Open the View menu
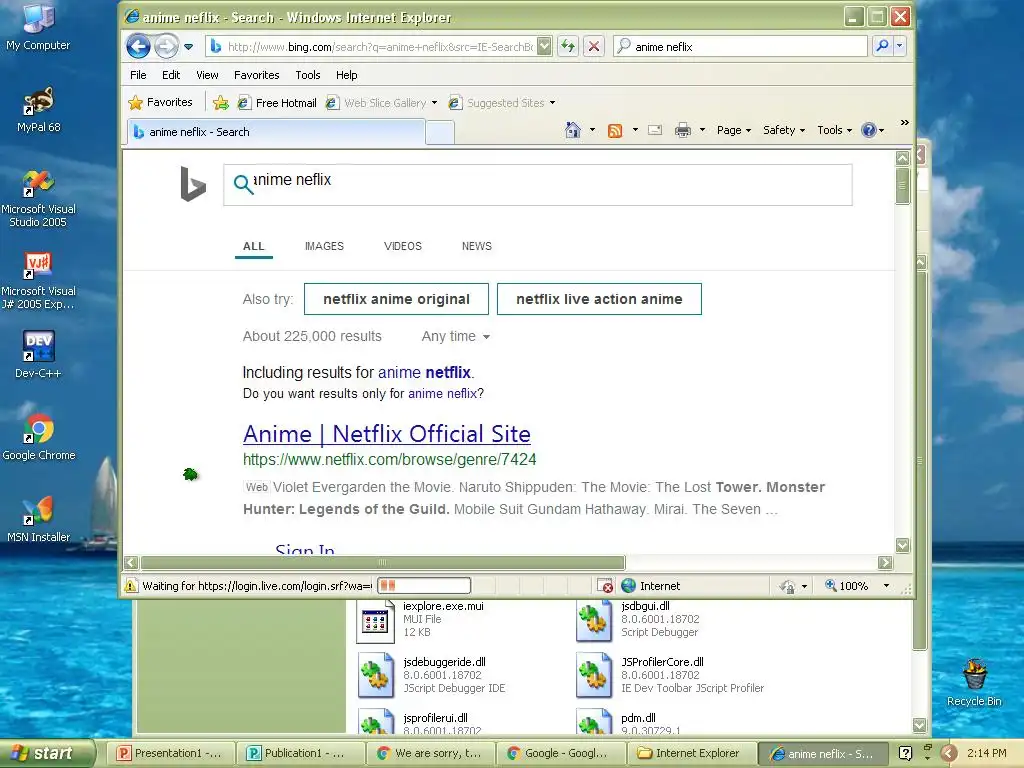Screen dimensions: 1024x768 207,75
